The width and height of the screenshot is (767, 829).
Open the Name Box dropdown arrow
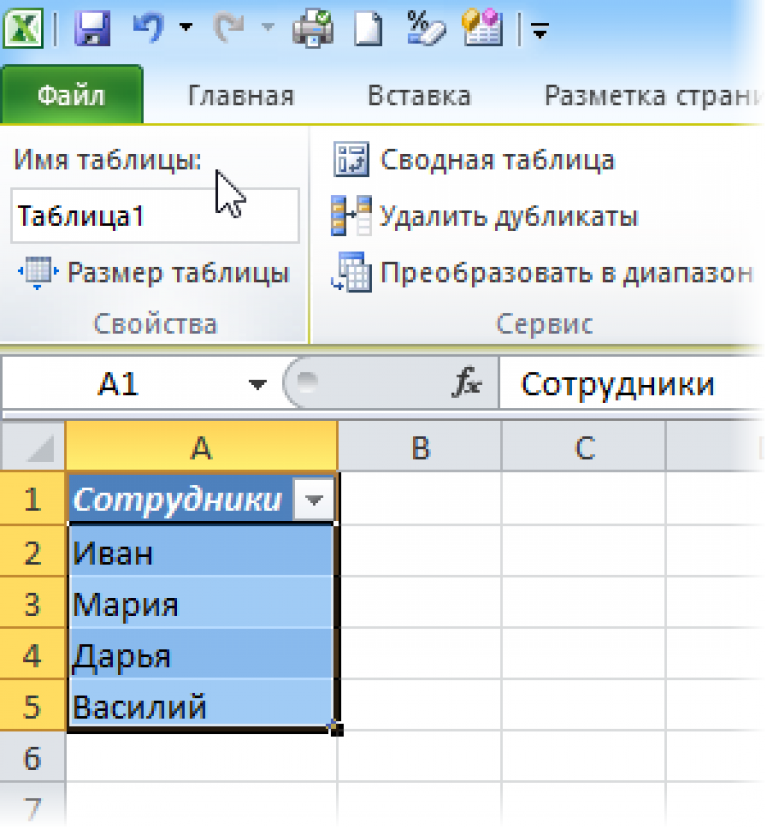pyautogui.click(x=257, y=384)
